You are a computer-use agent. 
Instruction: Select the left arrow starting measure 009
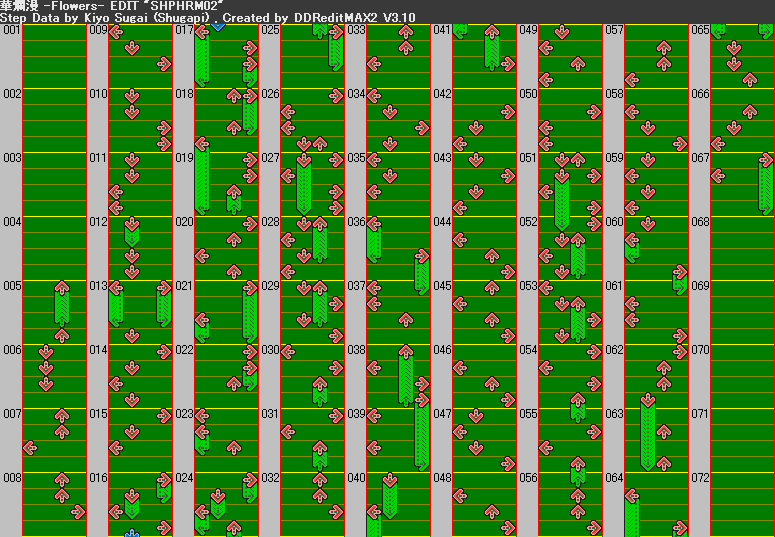[115, 31]
